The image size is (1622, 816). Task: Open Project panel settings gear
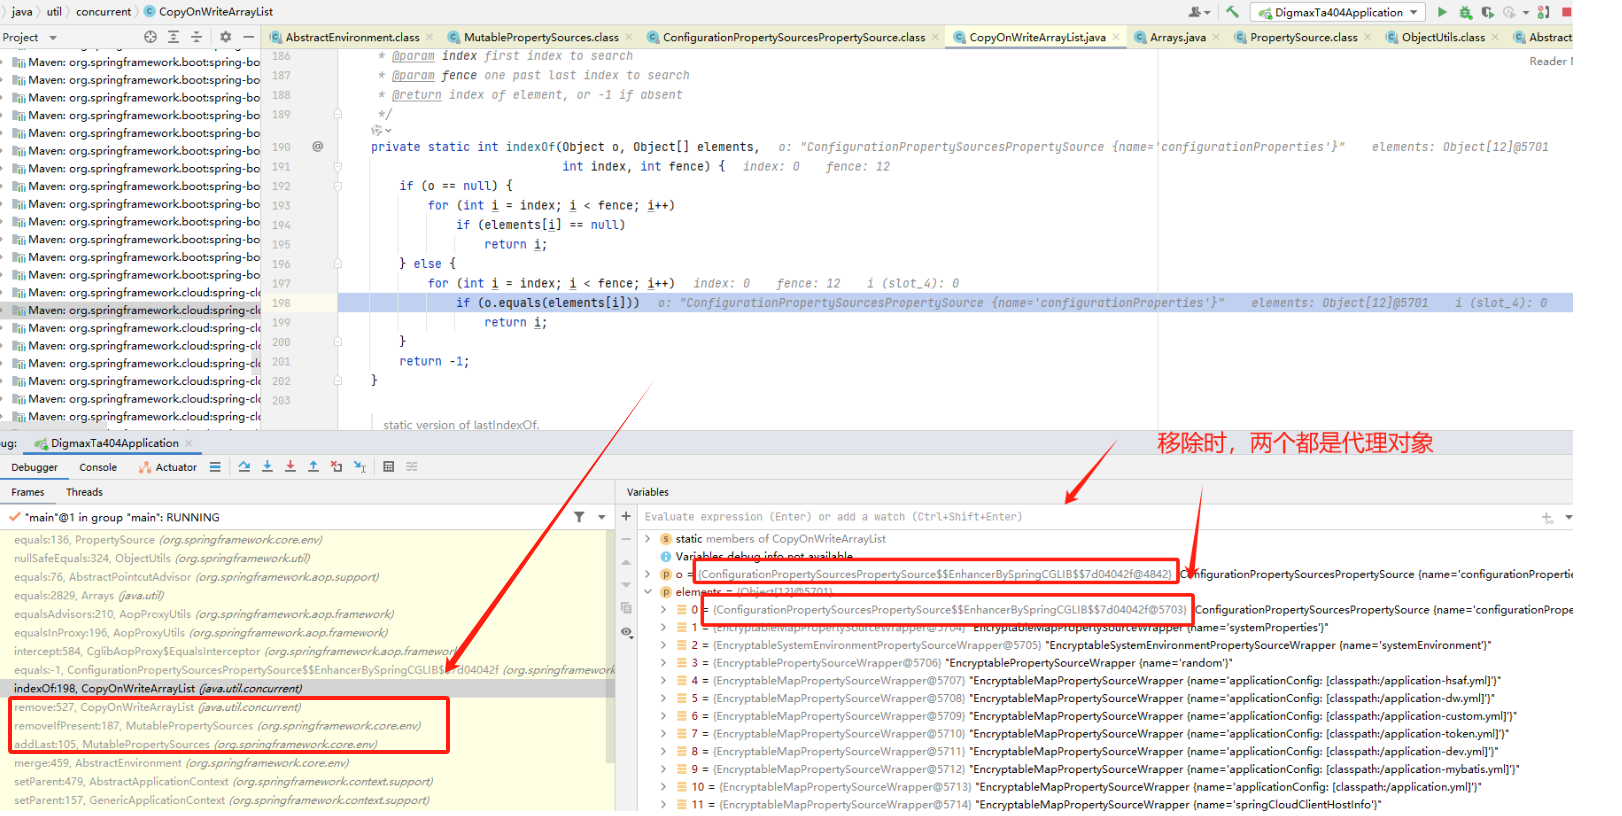225,37
